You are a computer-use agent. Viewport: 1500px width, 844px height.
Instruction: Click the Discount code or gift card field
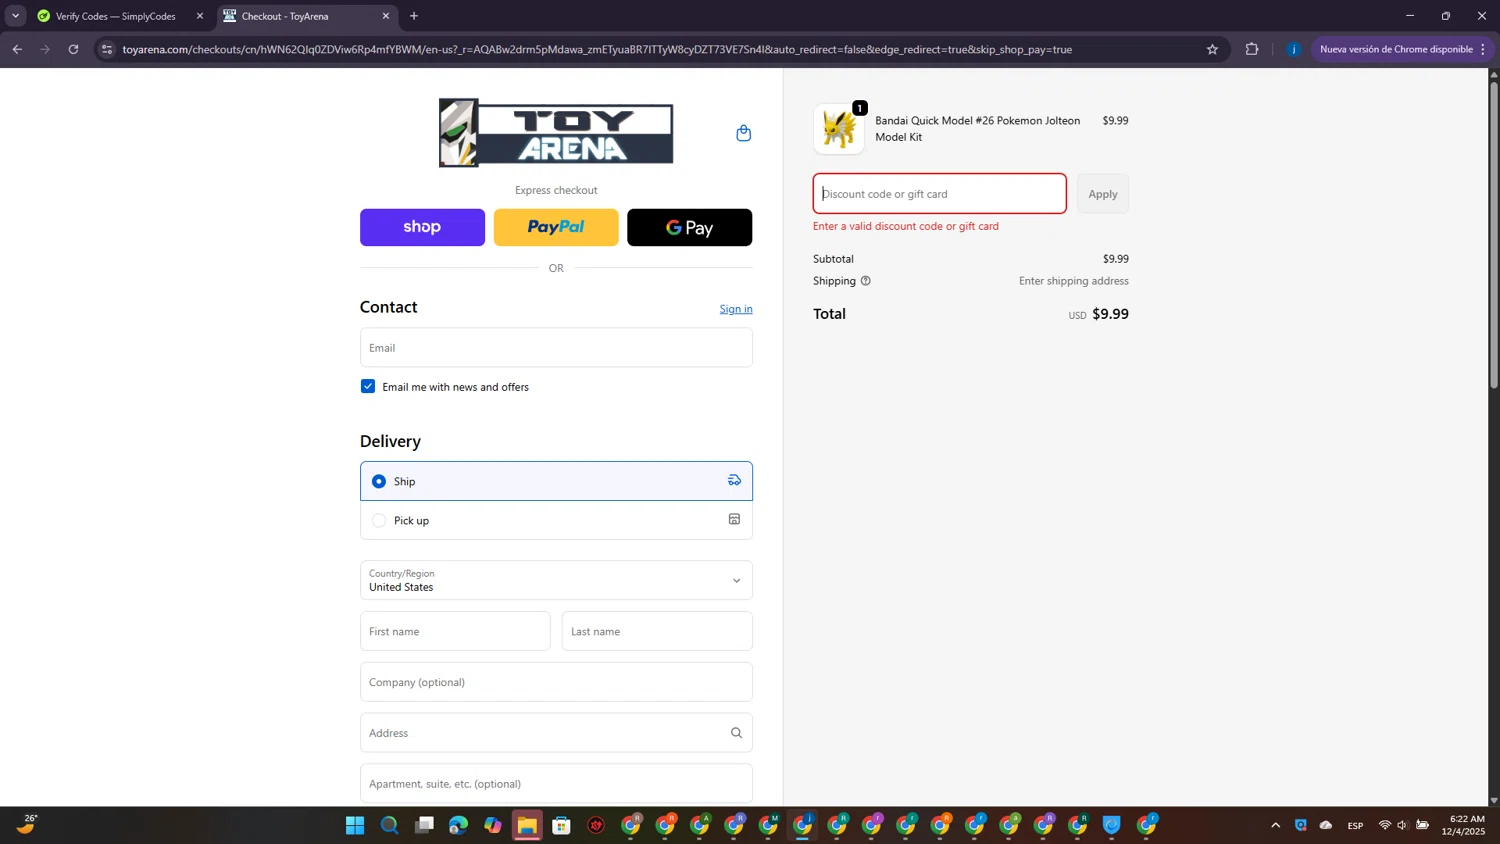(939, 194)
